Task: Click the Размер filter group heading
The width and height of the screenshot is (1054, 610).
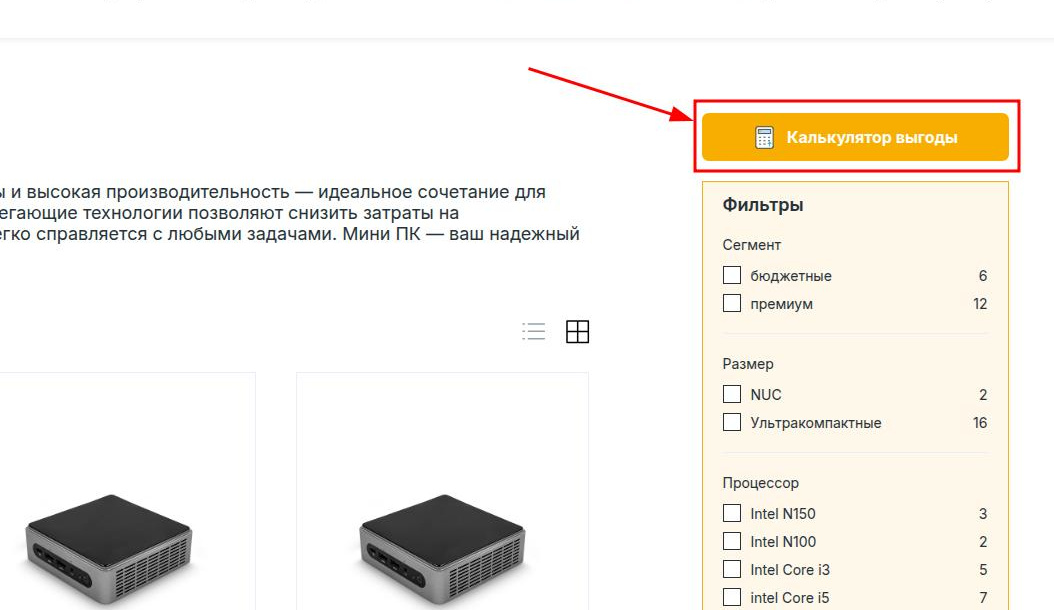Action: (747, 364)
